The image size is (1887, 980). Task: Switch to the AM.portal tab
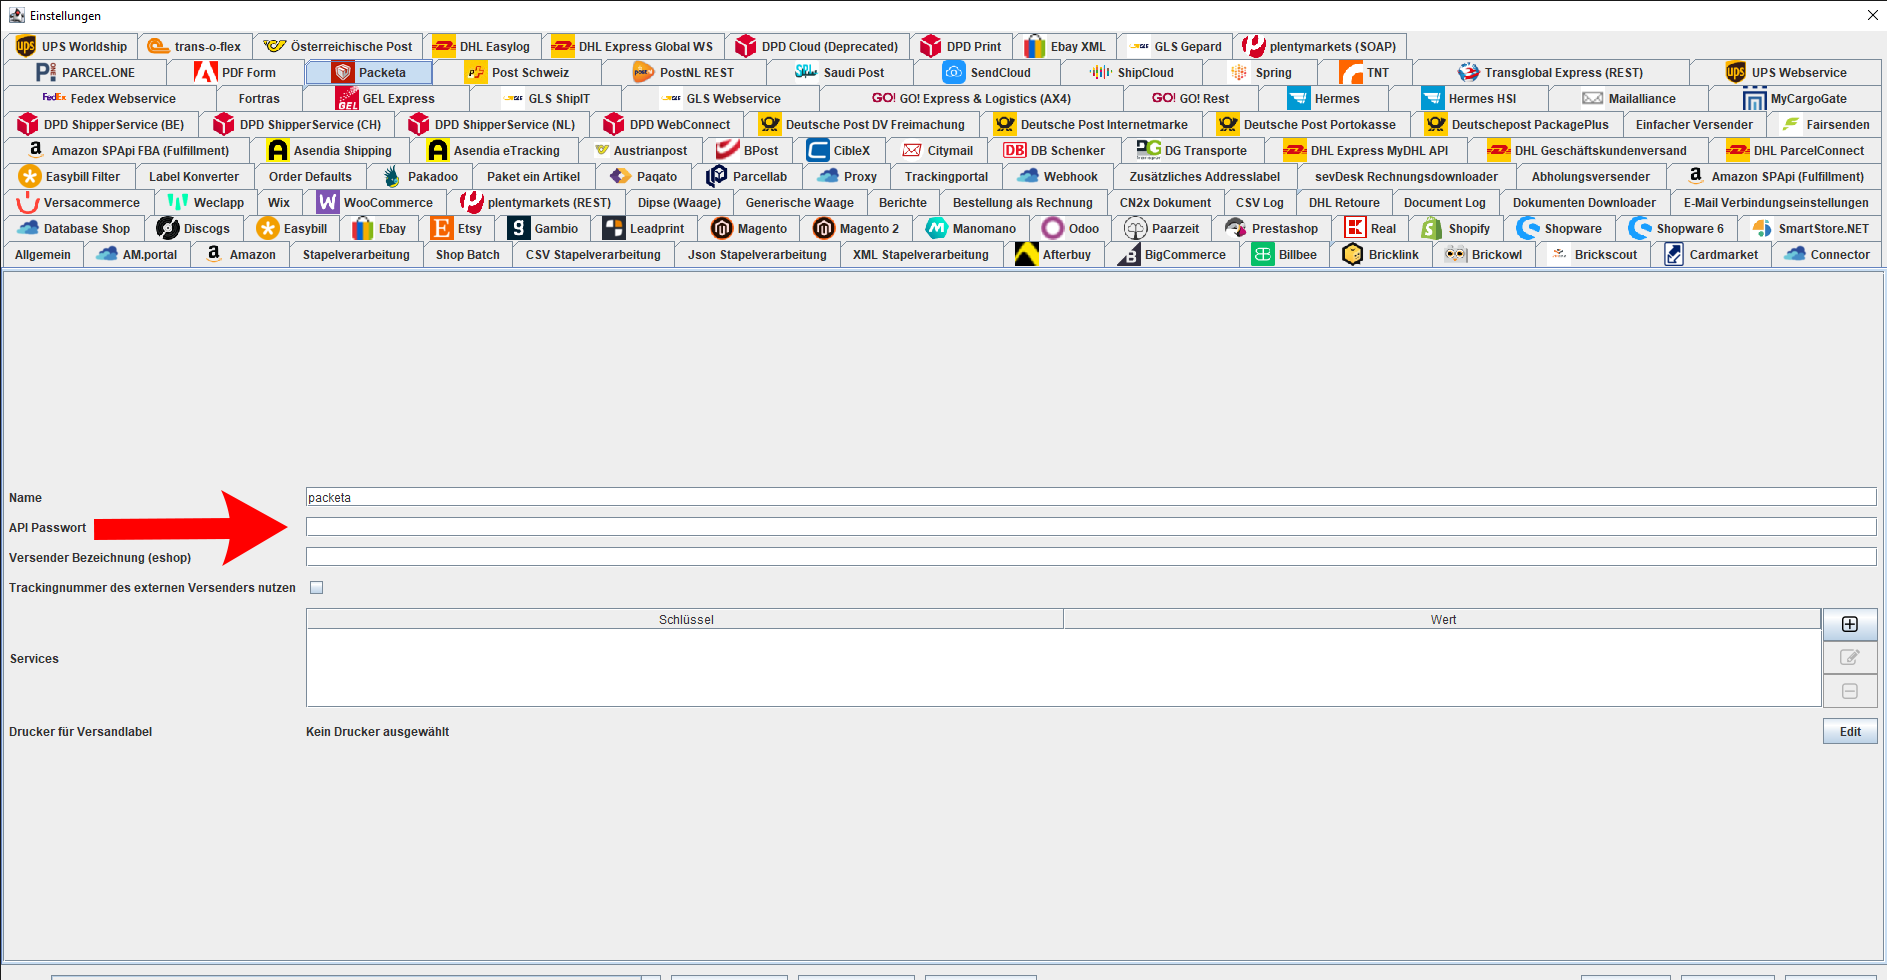click(137, 254)
